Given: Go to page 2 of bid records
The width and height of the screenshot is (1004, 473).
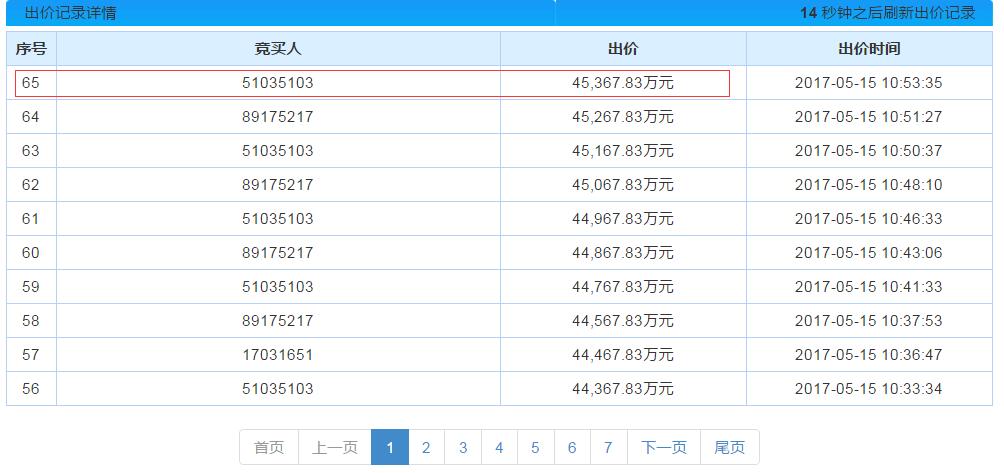Looking at the screenshot, I should 426,447.
